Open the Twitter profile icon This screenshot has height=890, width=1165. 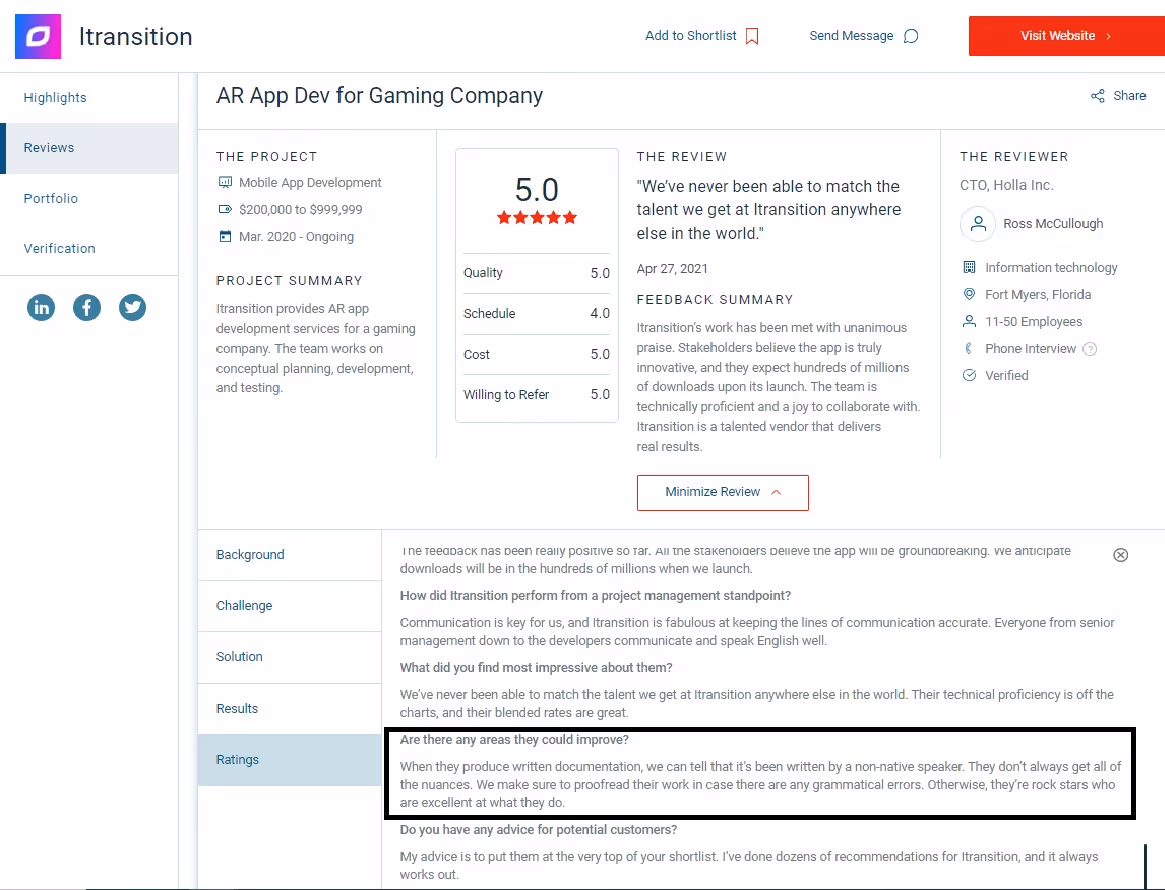click(x=132, y=307)
